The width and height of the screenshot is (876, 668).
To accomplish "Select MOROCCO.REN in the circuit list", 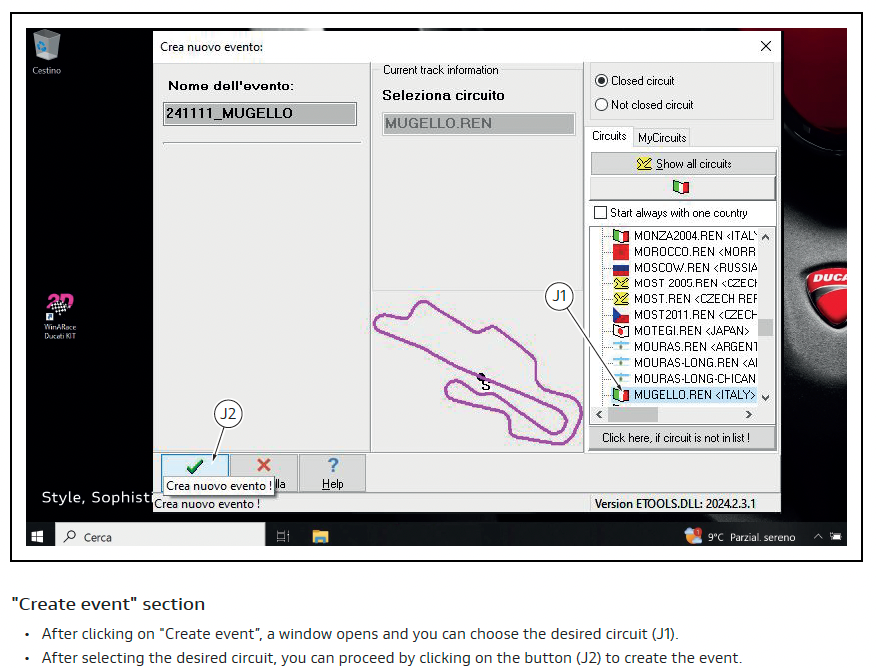I will point(694,252).
